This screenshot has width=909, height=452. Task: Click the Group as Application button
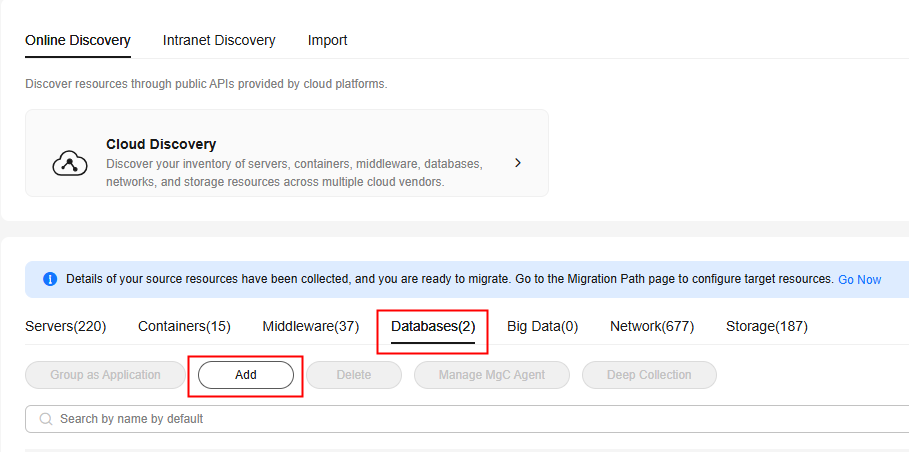point(106,375)
